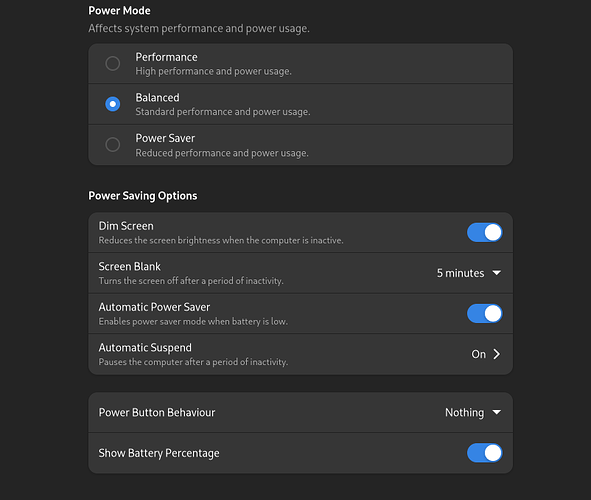This screenshot has height=500, width=591.
Task: Open the Automatic Suspend settings row
Action: pos(300,354)
